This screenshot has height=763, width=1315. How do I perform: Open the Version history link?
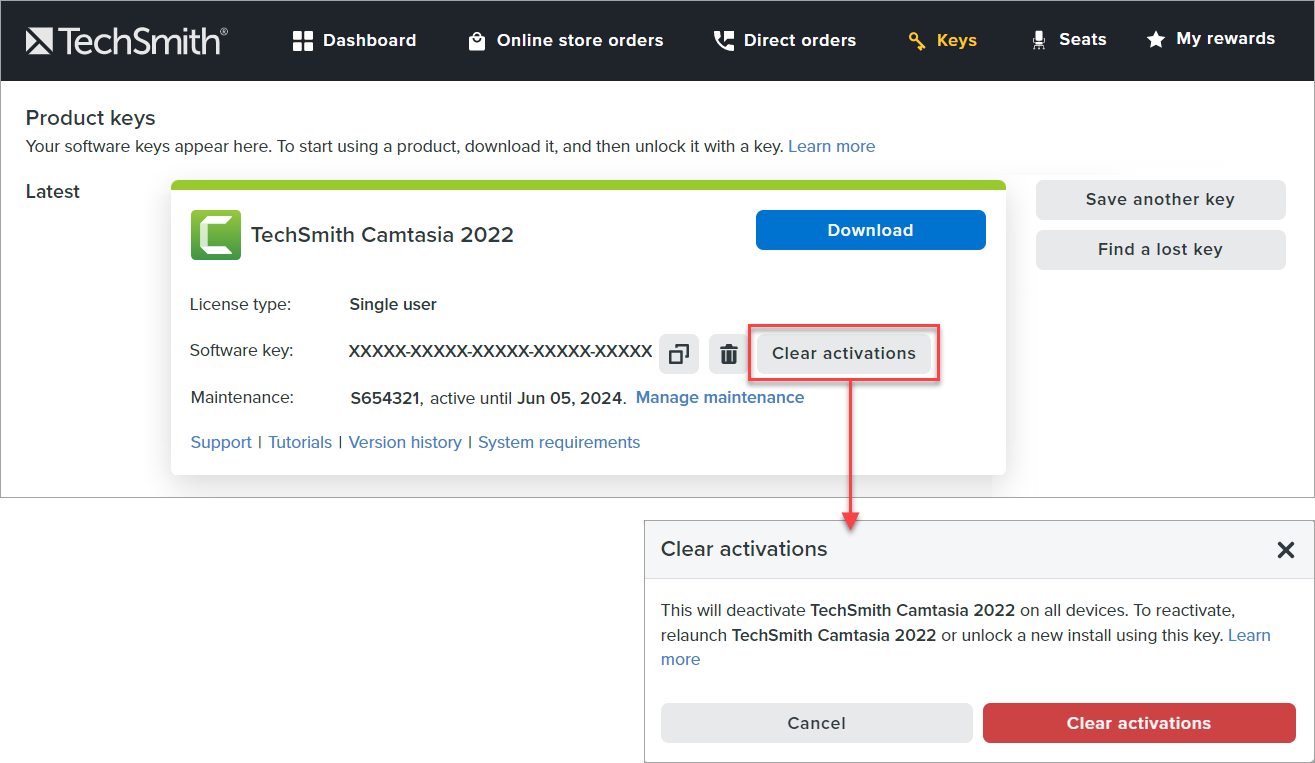(x=404, y=441)
